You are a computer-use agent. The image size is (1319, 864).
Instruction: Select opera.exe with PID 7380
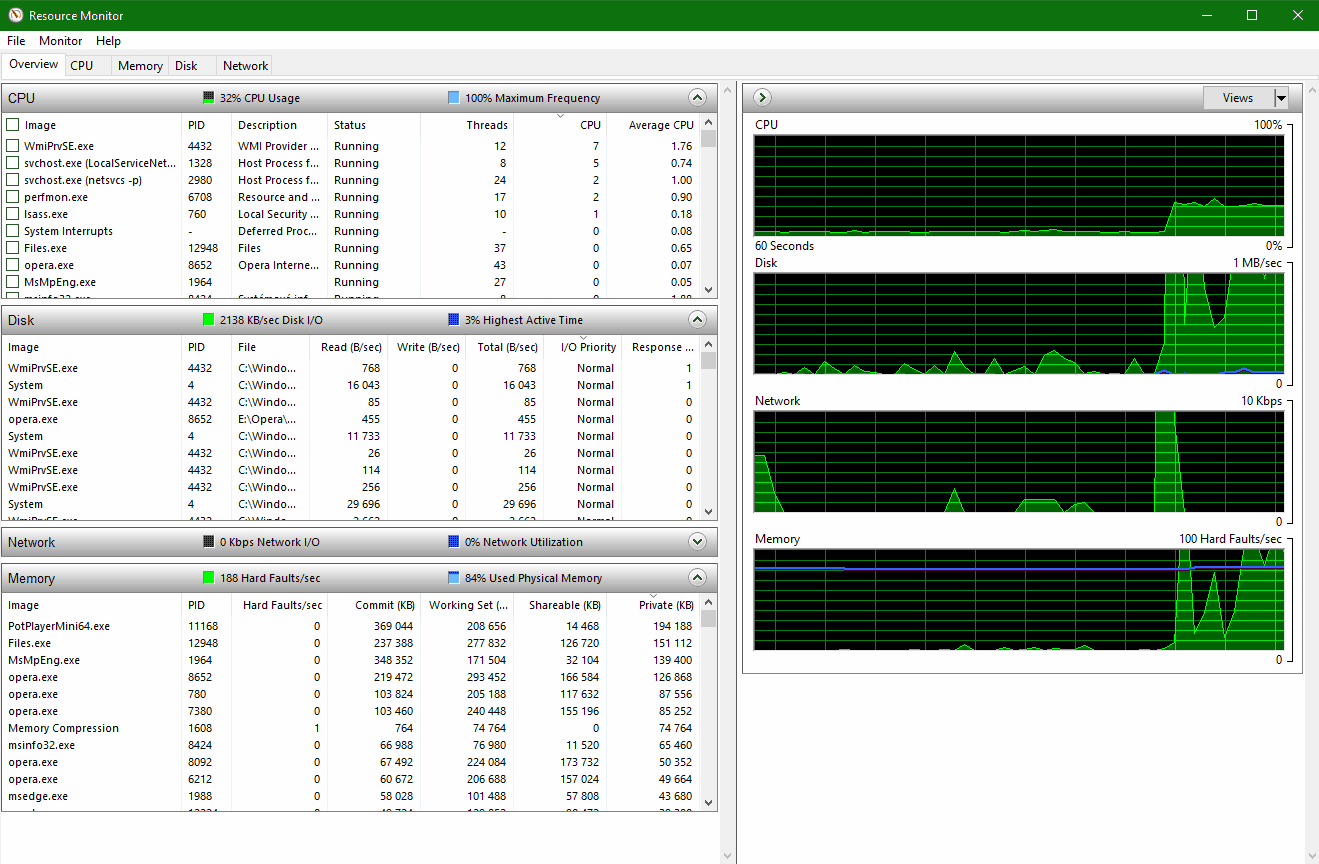351,711
